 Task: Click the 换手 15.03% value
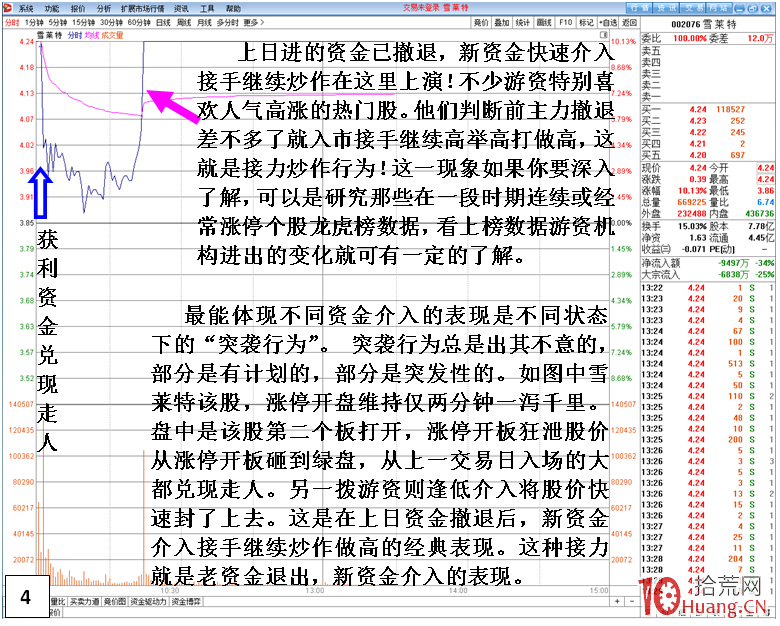click(x=692, y=226)
